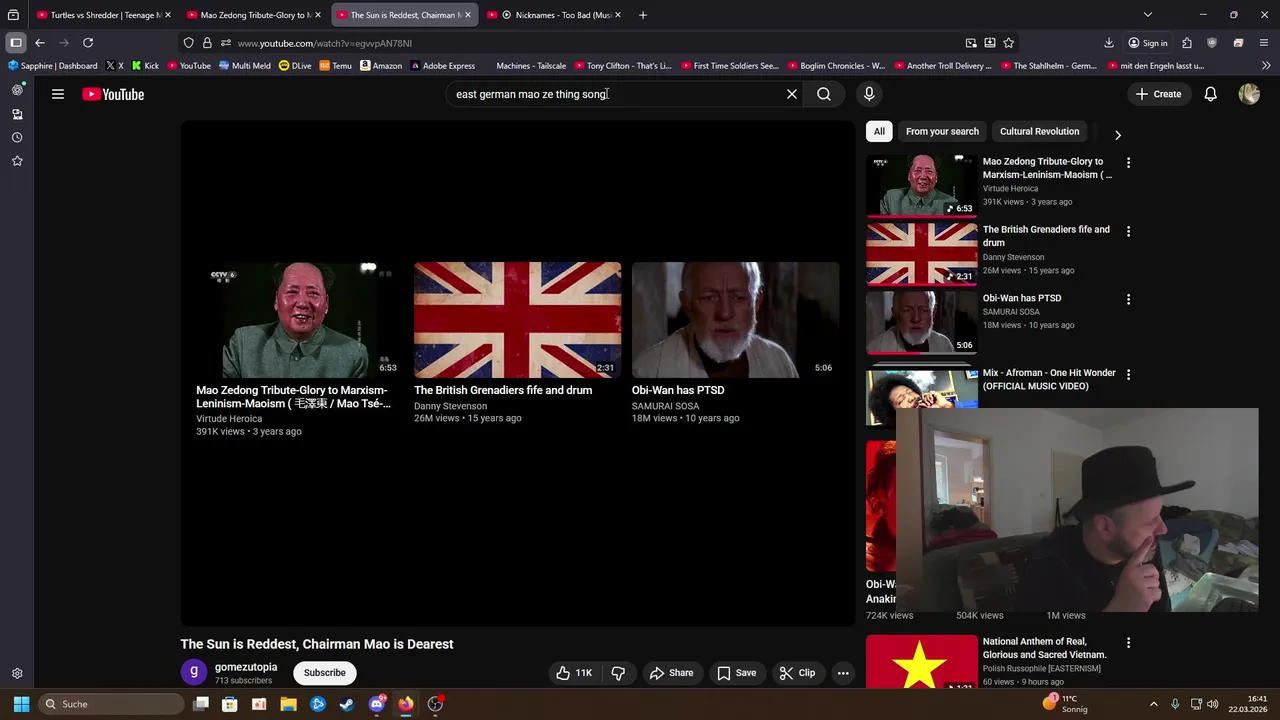The height and width of the screenshot is (720, 1280).
Task: Open the Multi Meld bookmark
Action: pyautogui.click(x=244, y=66)
